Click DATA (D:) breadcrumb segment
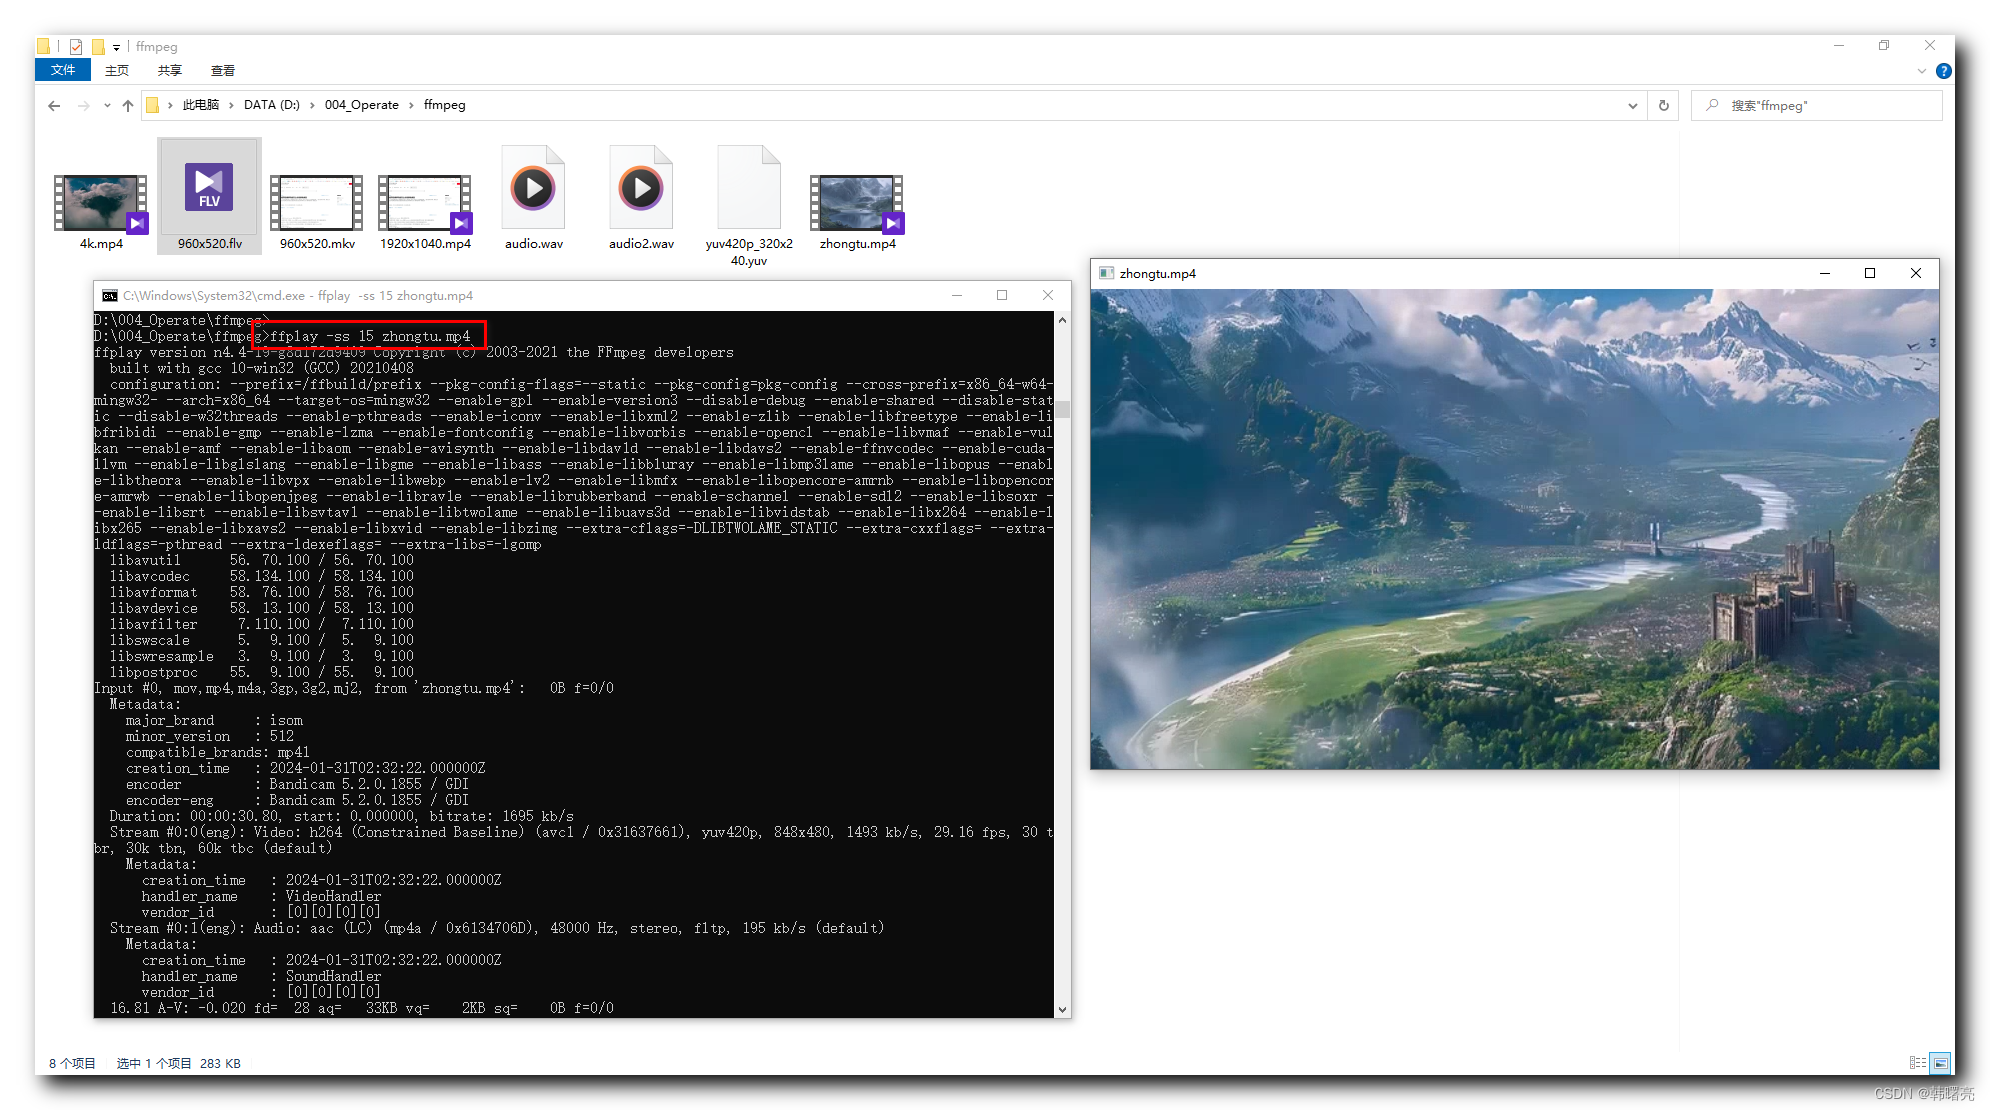The image size is (1990, 1110). [271, 105]
